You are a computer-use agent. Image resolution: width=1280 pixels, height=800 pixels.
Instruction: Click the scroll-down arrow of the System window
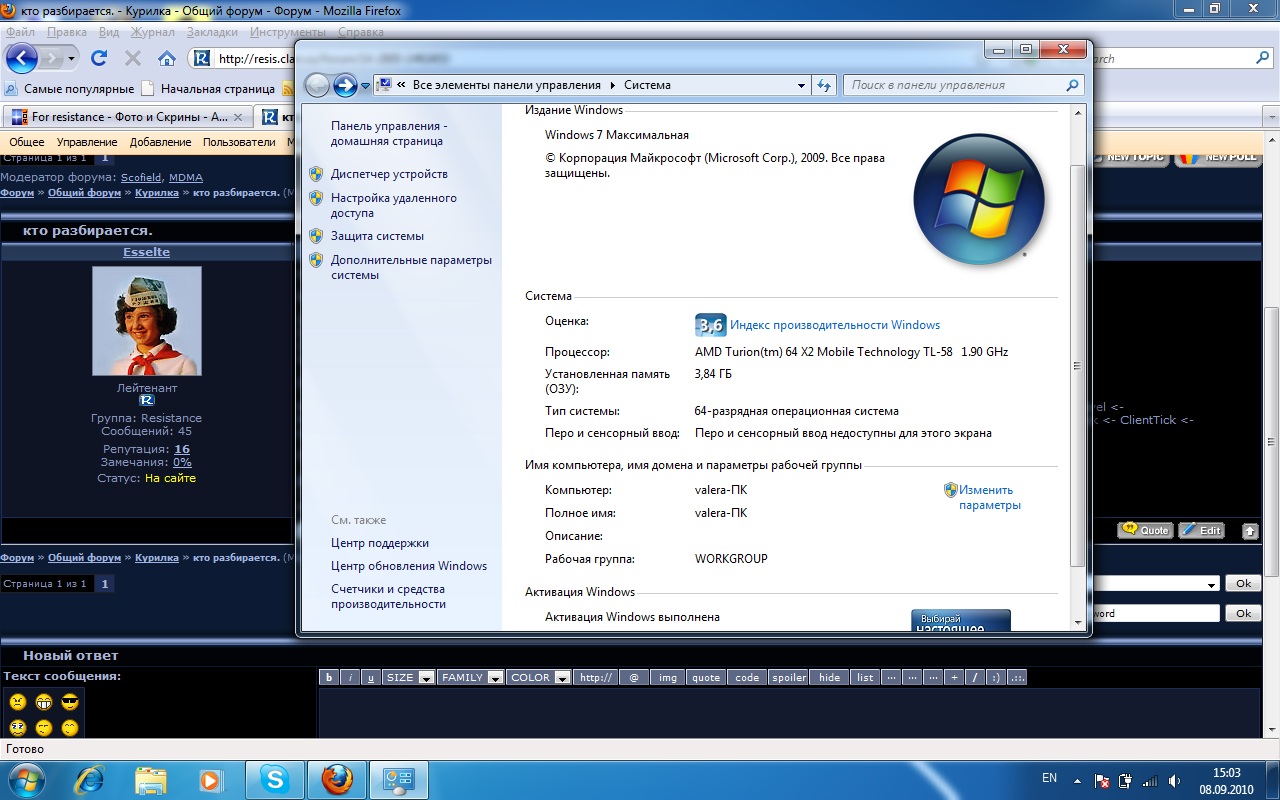pyautogui.click(x=1078, y=622)
